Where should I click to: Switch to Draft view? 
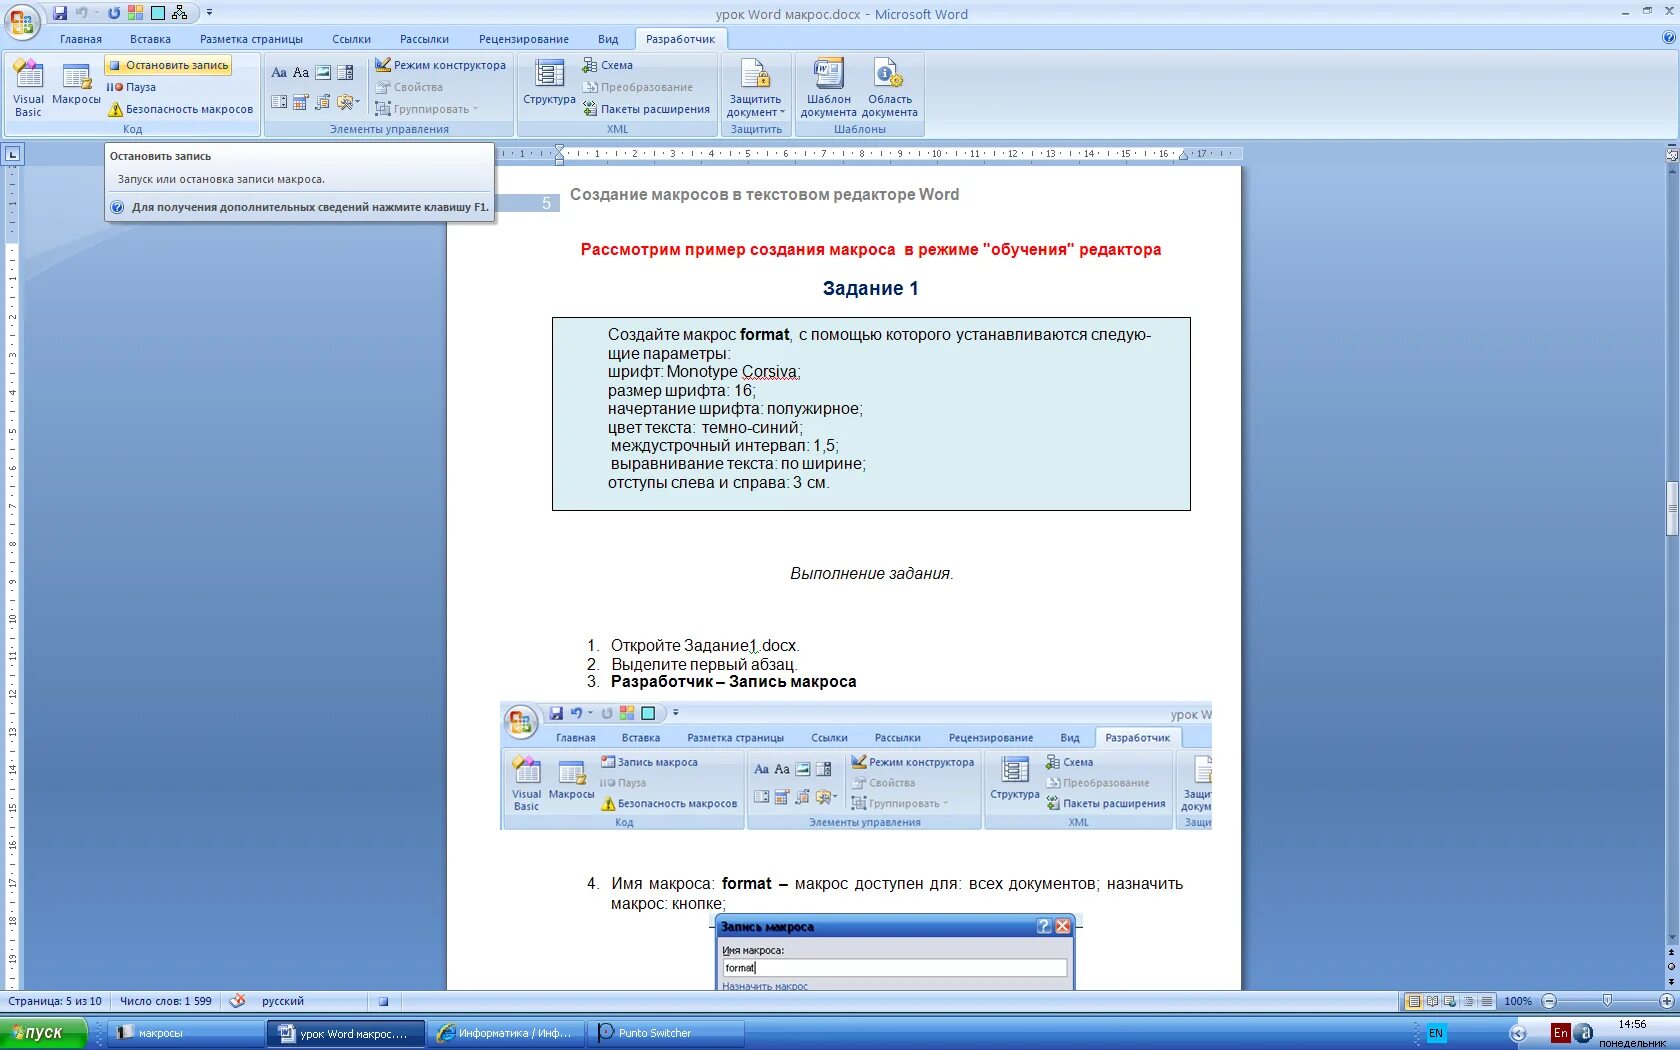click(1487, 1001)
